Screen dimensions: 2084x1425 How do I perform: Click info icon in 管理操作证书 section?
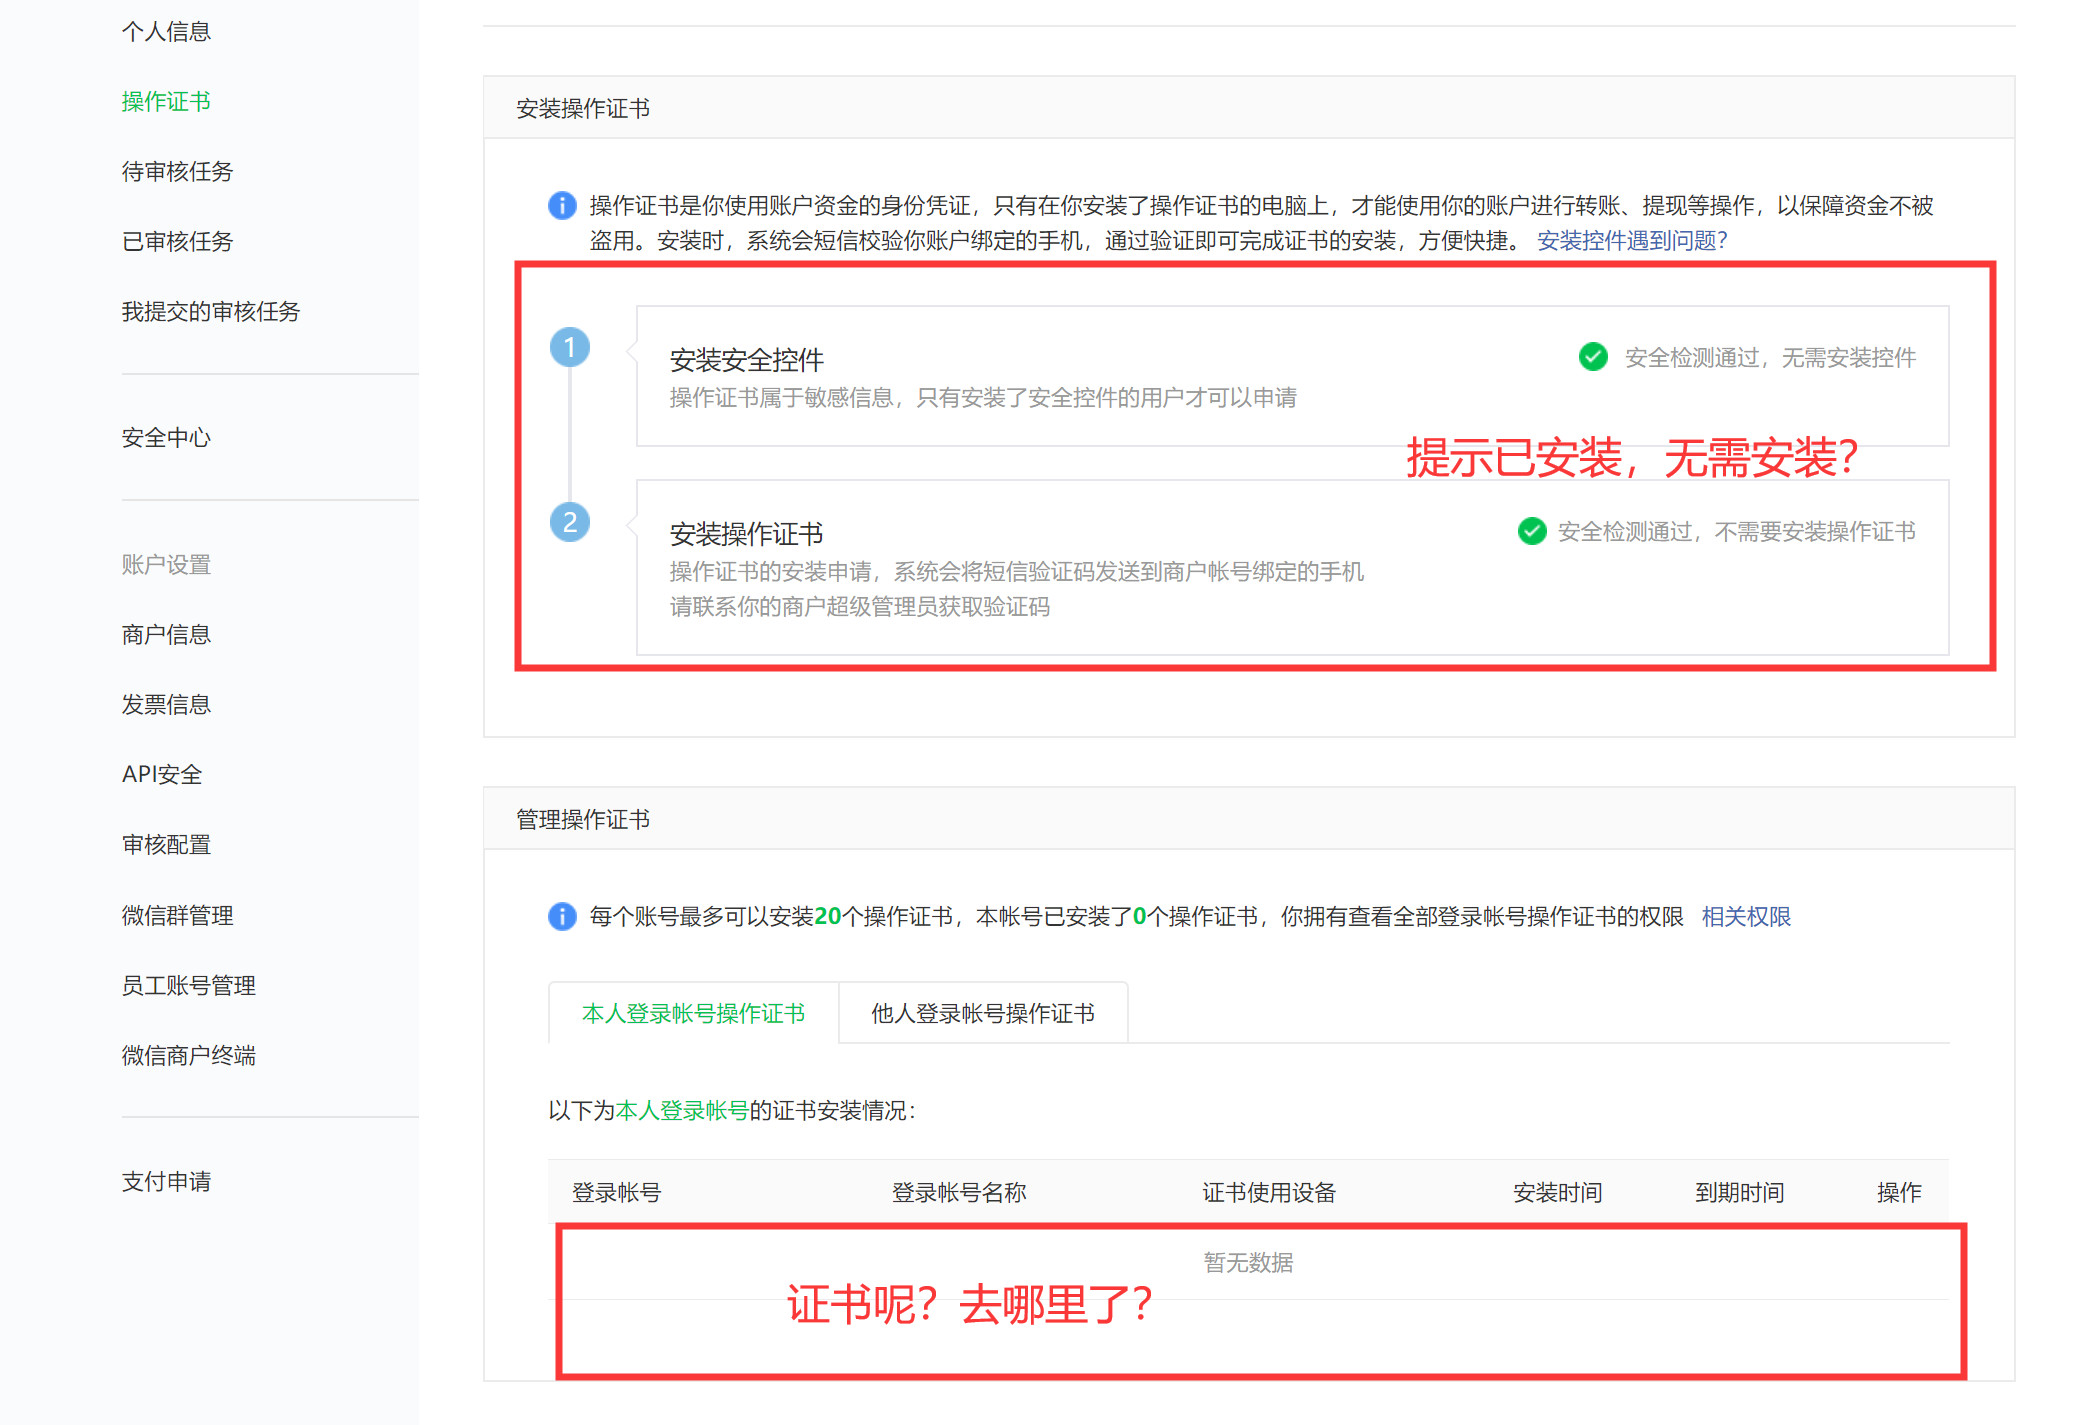(562, 916)
